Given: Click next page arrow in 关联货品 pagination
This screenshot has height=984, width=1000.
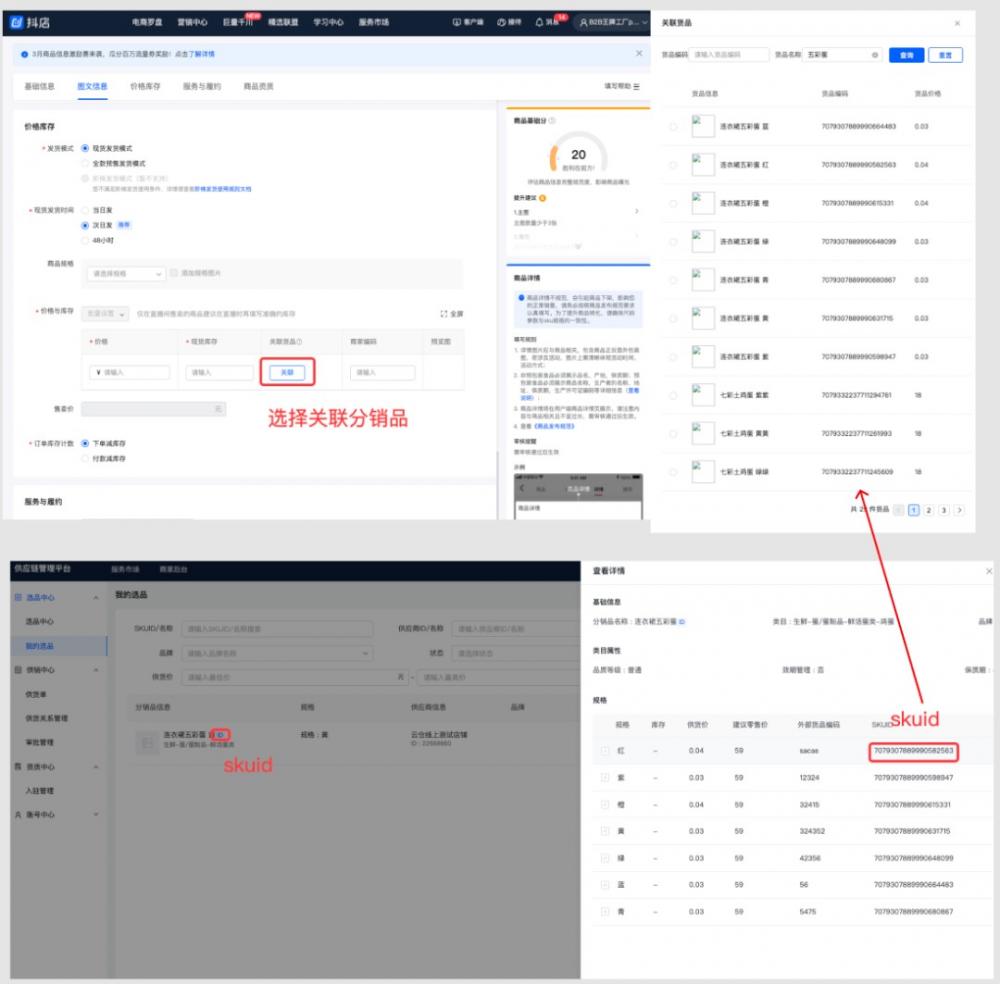Looking at the screenshot, I should pos(959,510).
